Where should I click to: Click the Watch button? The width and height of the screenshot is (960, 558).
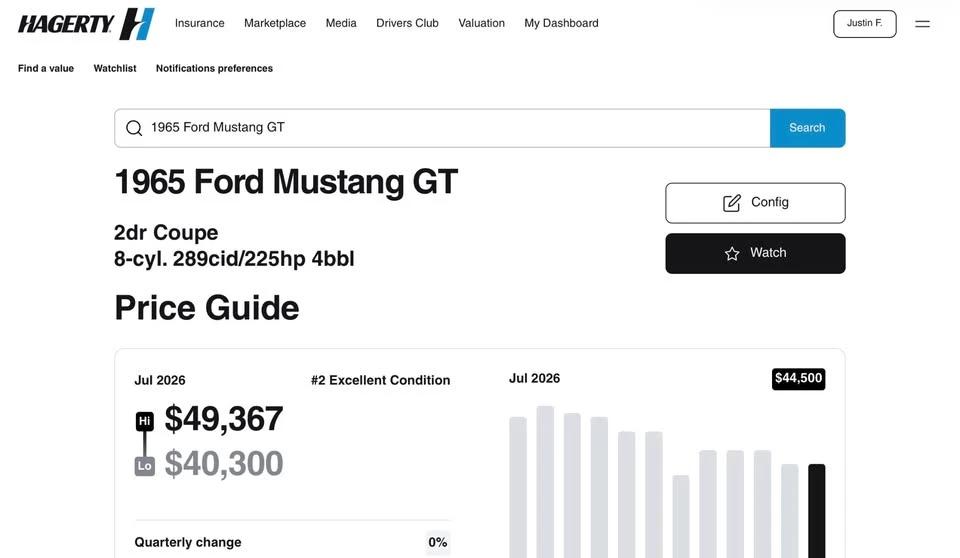click(755, 253)
